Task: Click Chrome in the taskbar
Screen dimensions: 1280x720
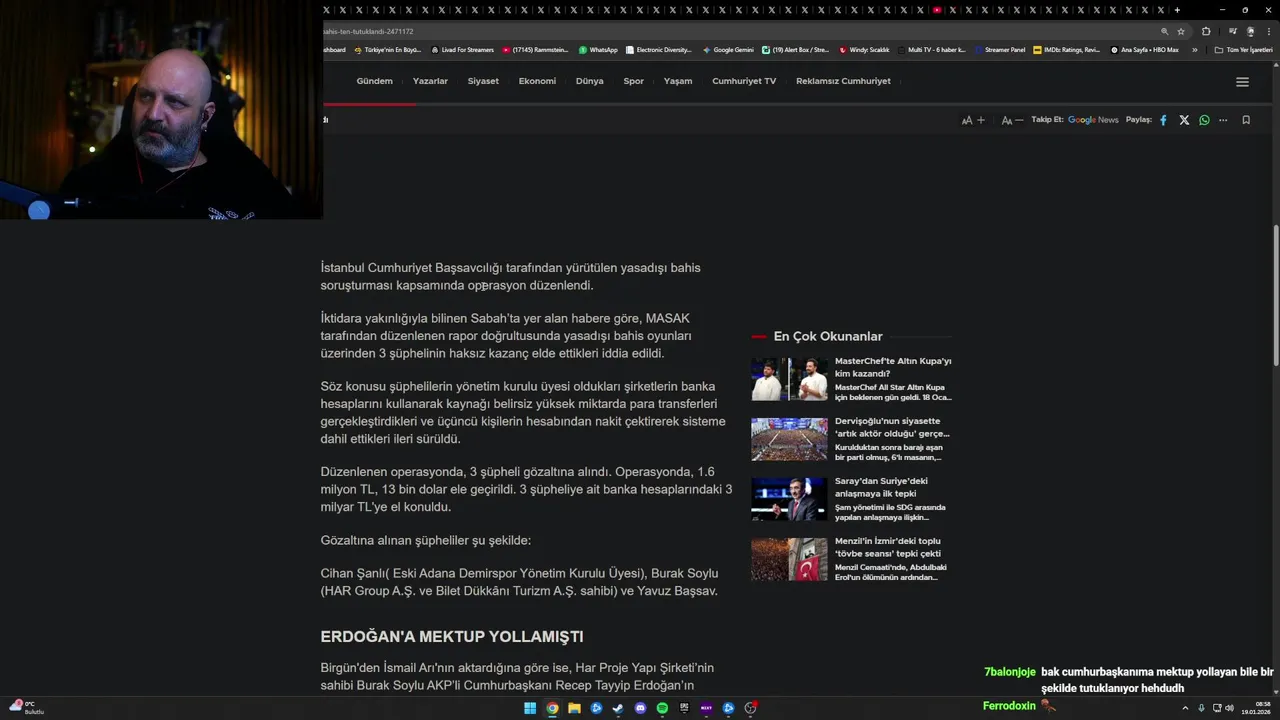Action: [552, 708]
